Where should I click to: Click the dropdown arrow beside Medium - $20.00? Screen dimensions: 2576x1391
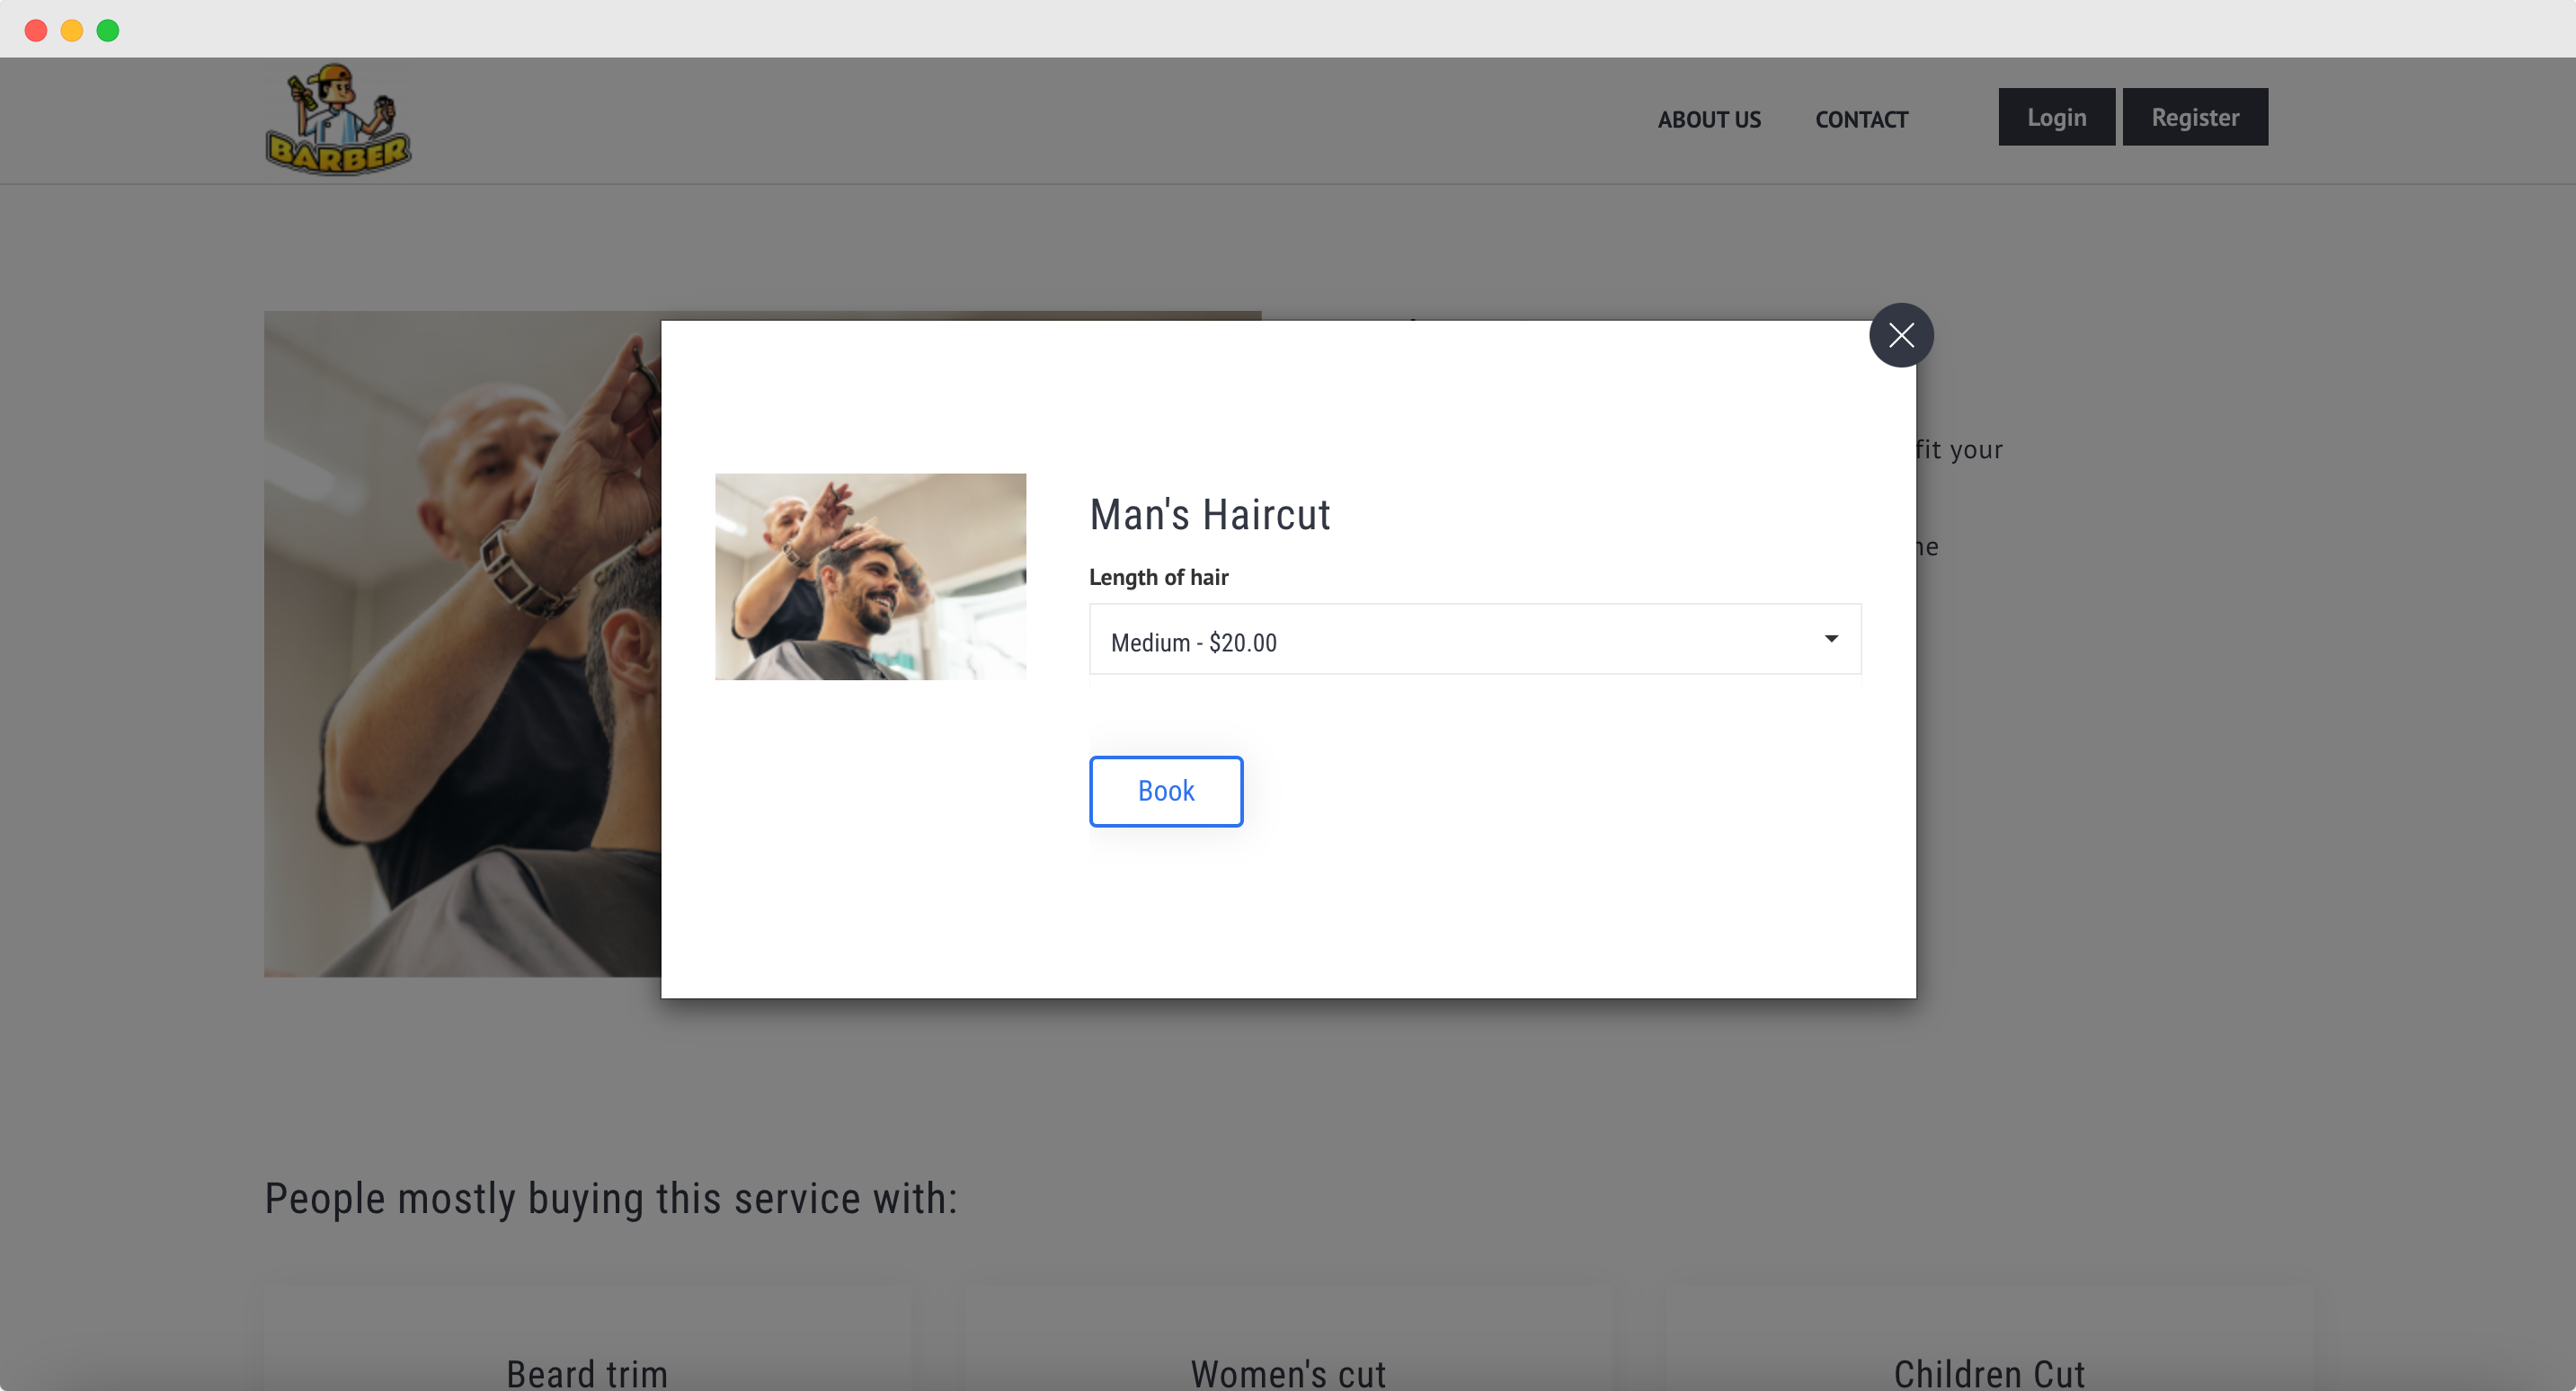[x=1831, y=639]
